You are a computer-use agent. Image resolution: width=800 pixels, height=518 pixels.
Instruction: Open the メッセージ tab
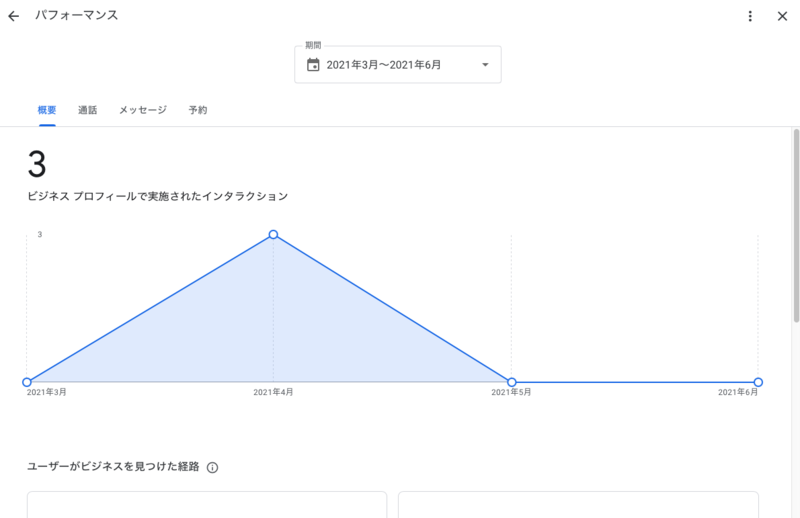point(143,110)
